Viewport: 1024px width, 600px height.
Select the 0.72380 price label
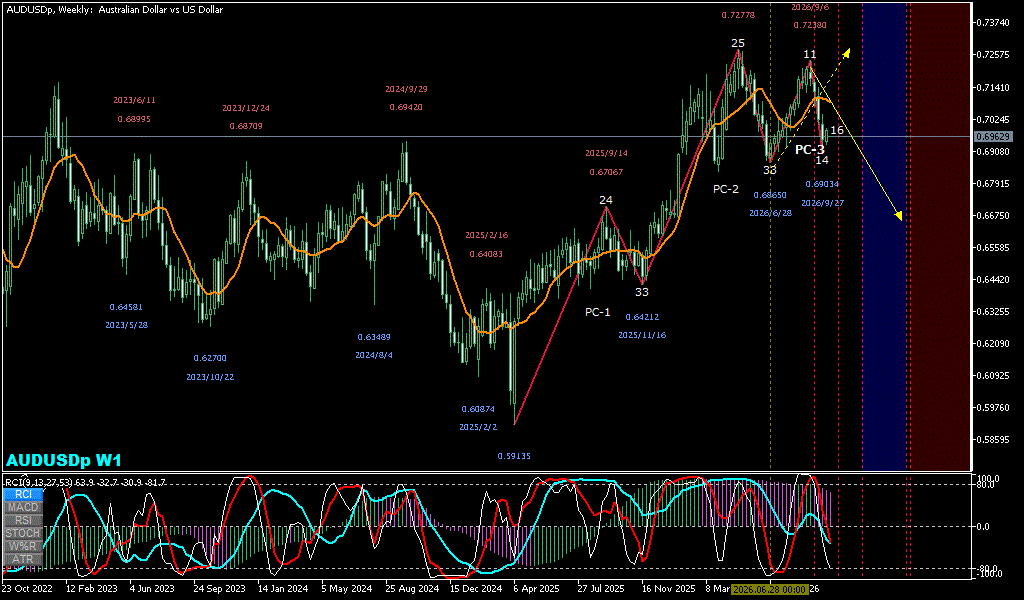(810, 25)
